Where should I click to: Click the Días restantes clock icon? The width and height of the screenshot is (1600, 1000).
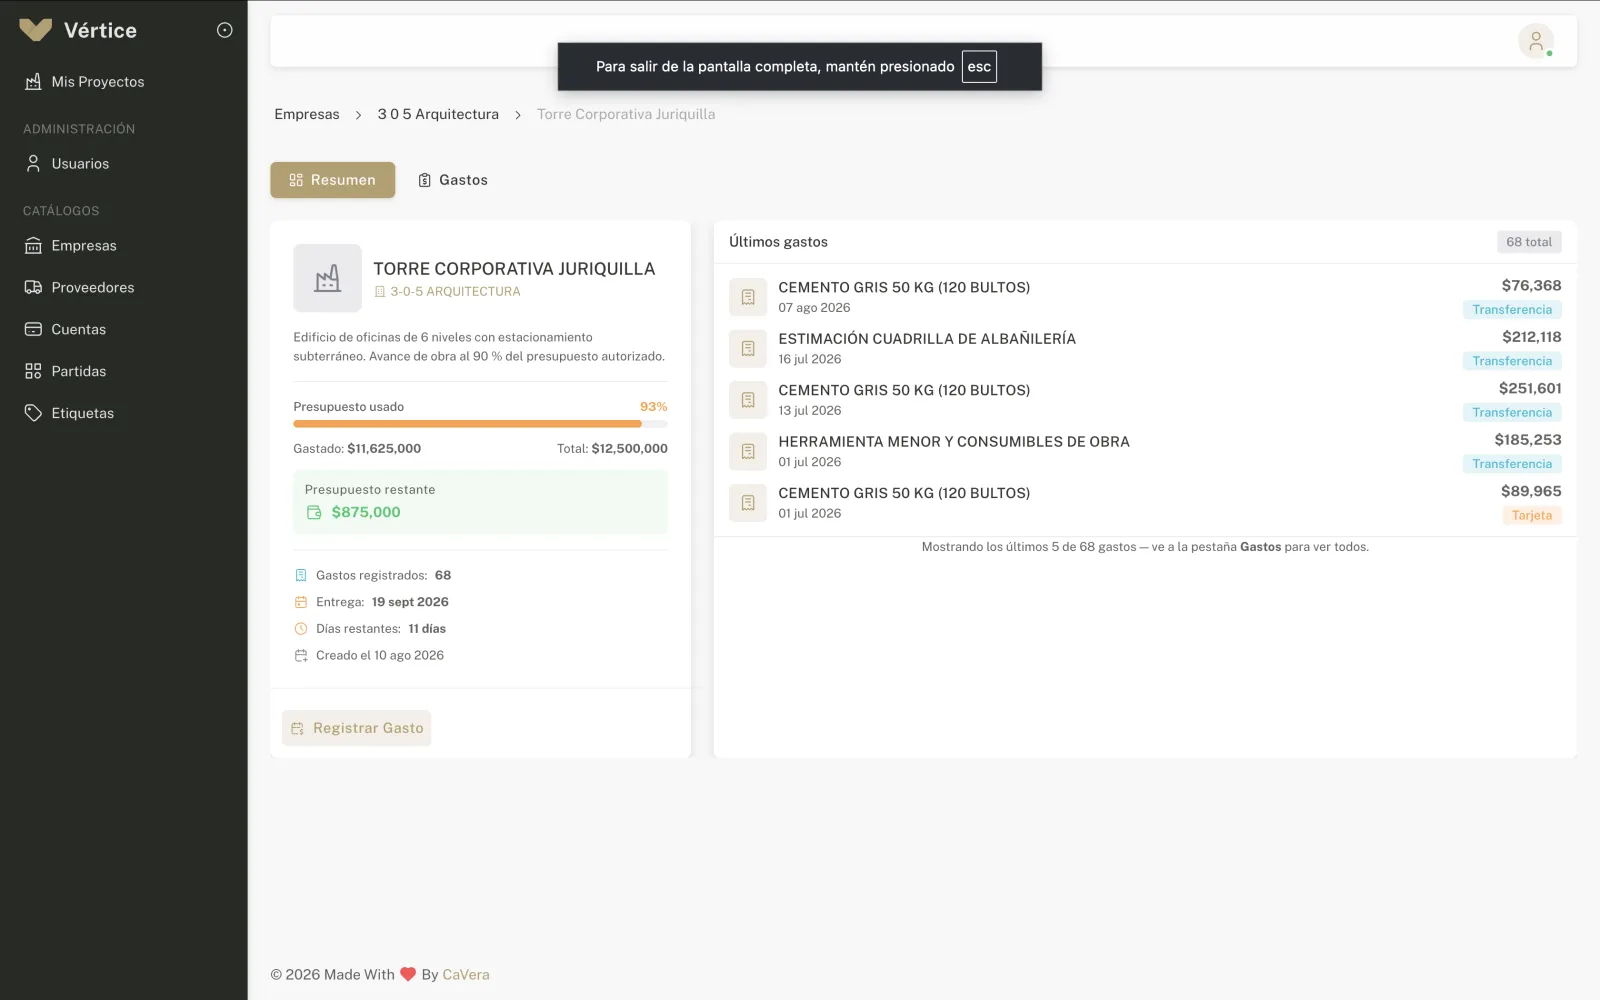point(301,629)
